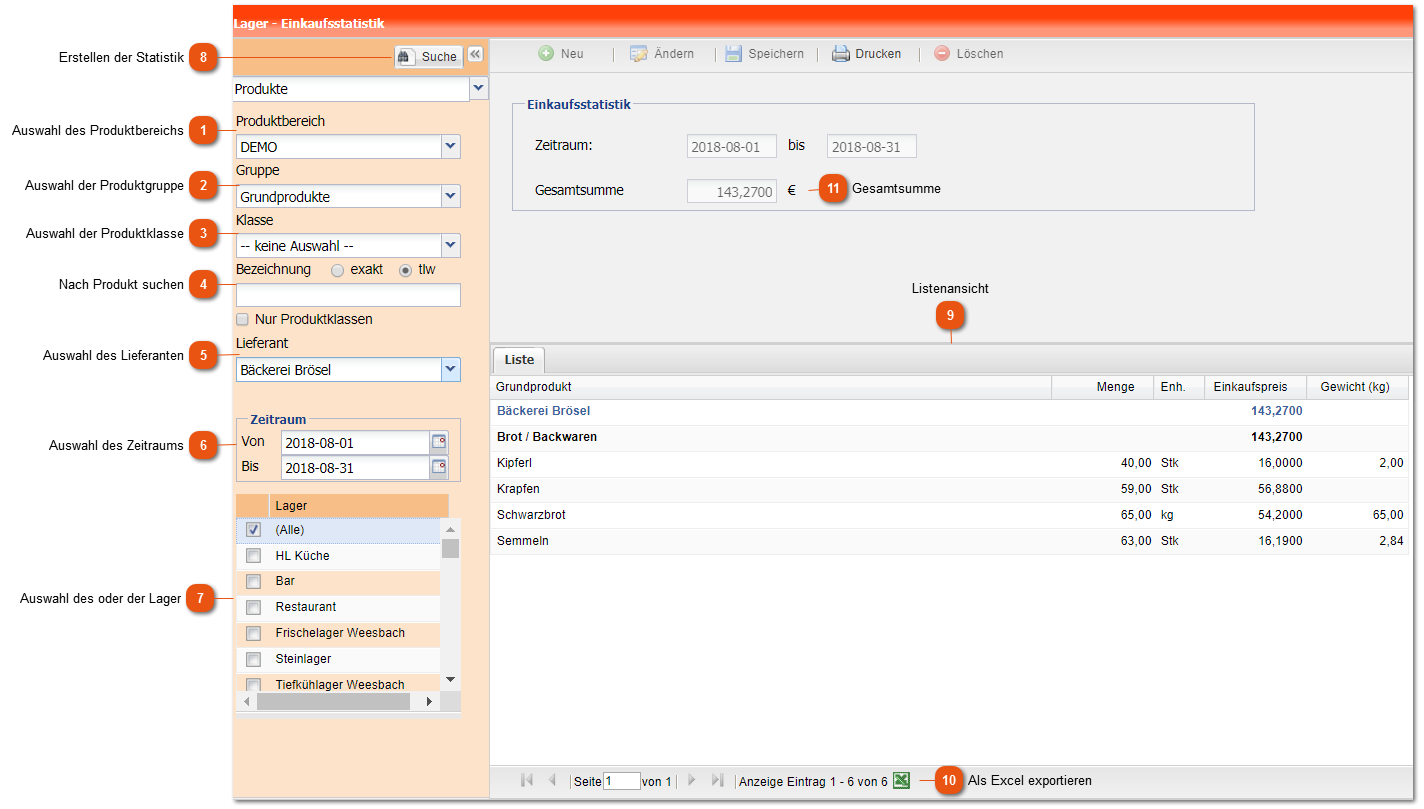Select the Bäckerei Brösel row in list
This screenshot has width=1424, height=809.
[x=950, y=411]
